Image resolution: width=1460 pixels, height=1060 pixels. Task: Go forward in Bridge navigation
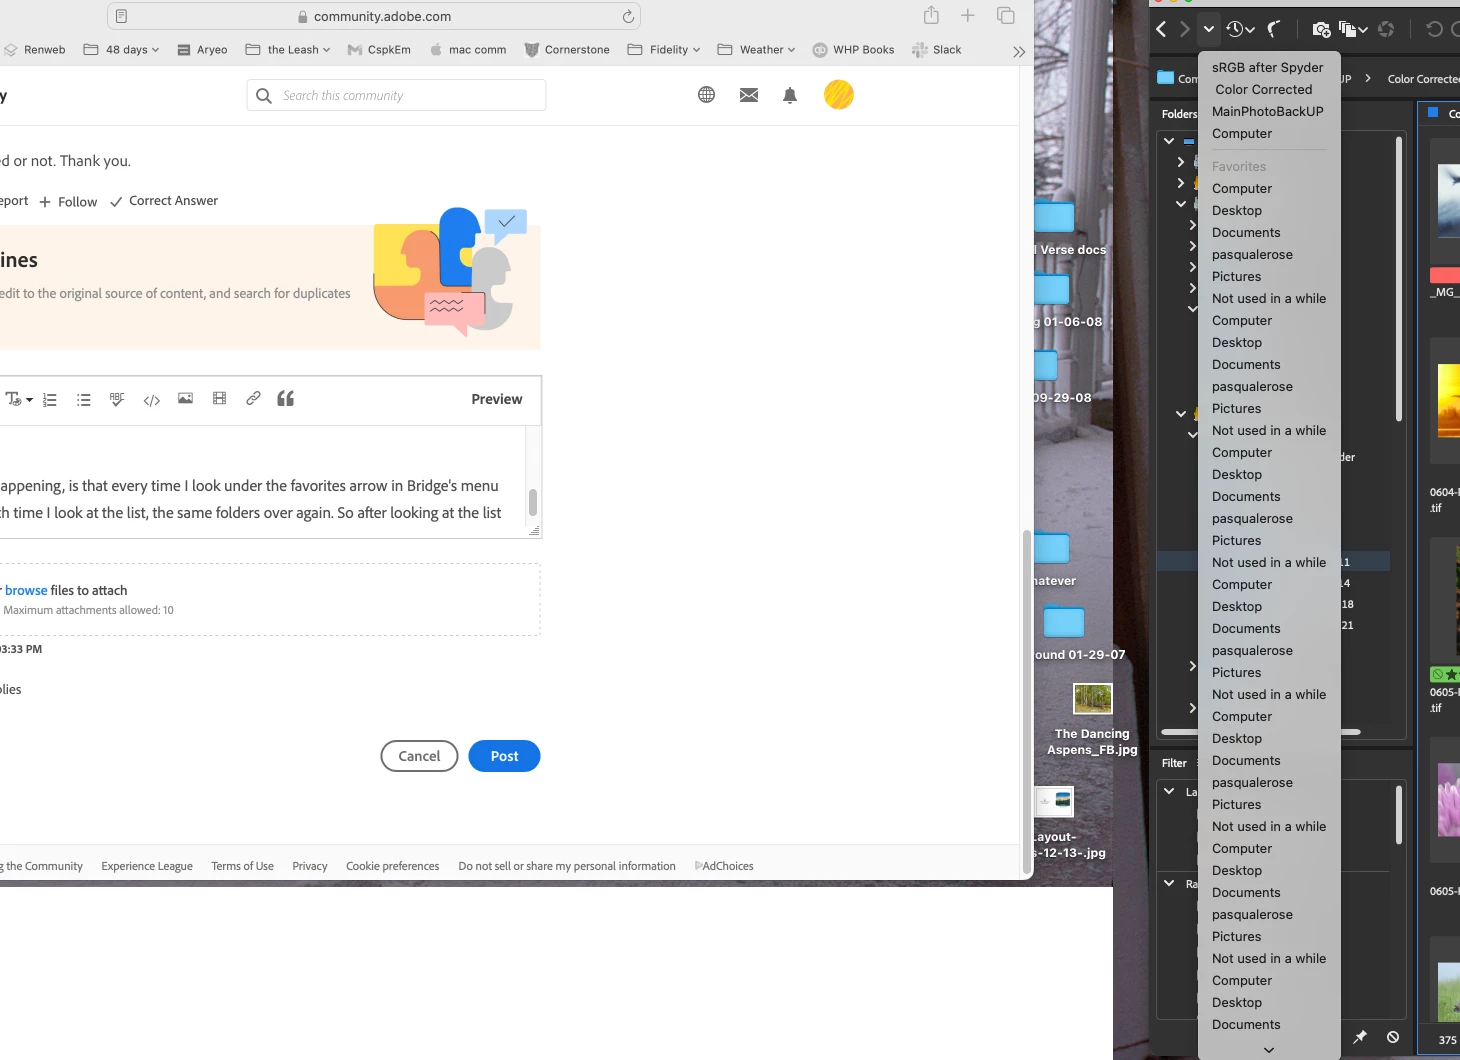(1185, 29)
